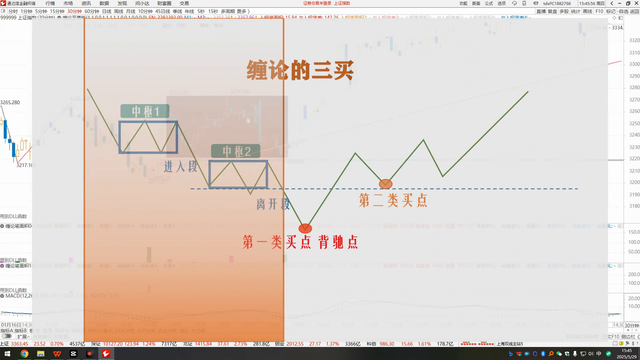Click the 日线 daily period tab
This screenshot has height=360, width=640.
tap(107, 11)
